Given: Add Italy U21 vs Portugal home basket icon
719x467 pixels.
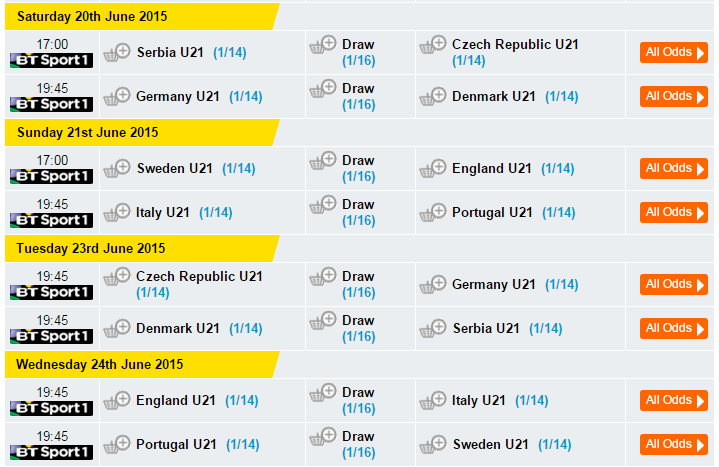Looking at the screenshot, I should pyautogui.click(x=117, y=212).
